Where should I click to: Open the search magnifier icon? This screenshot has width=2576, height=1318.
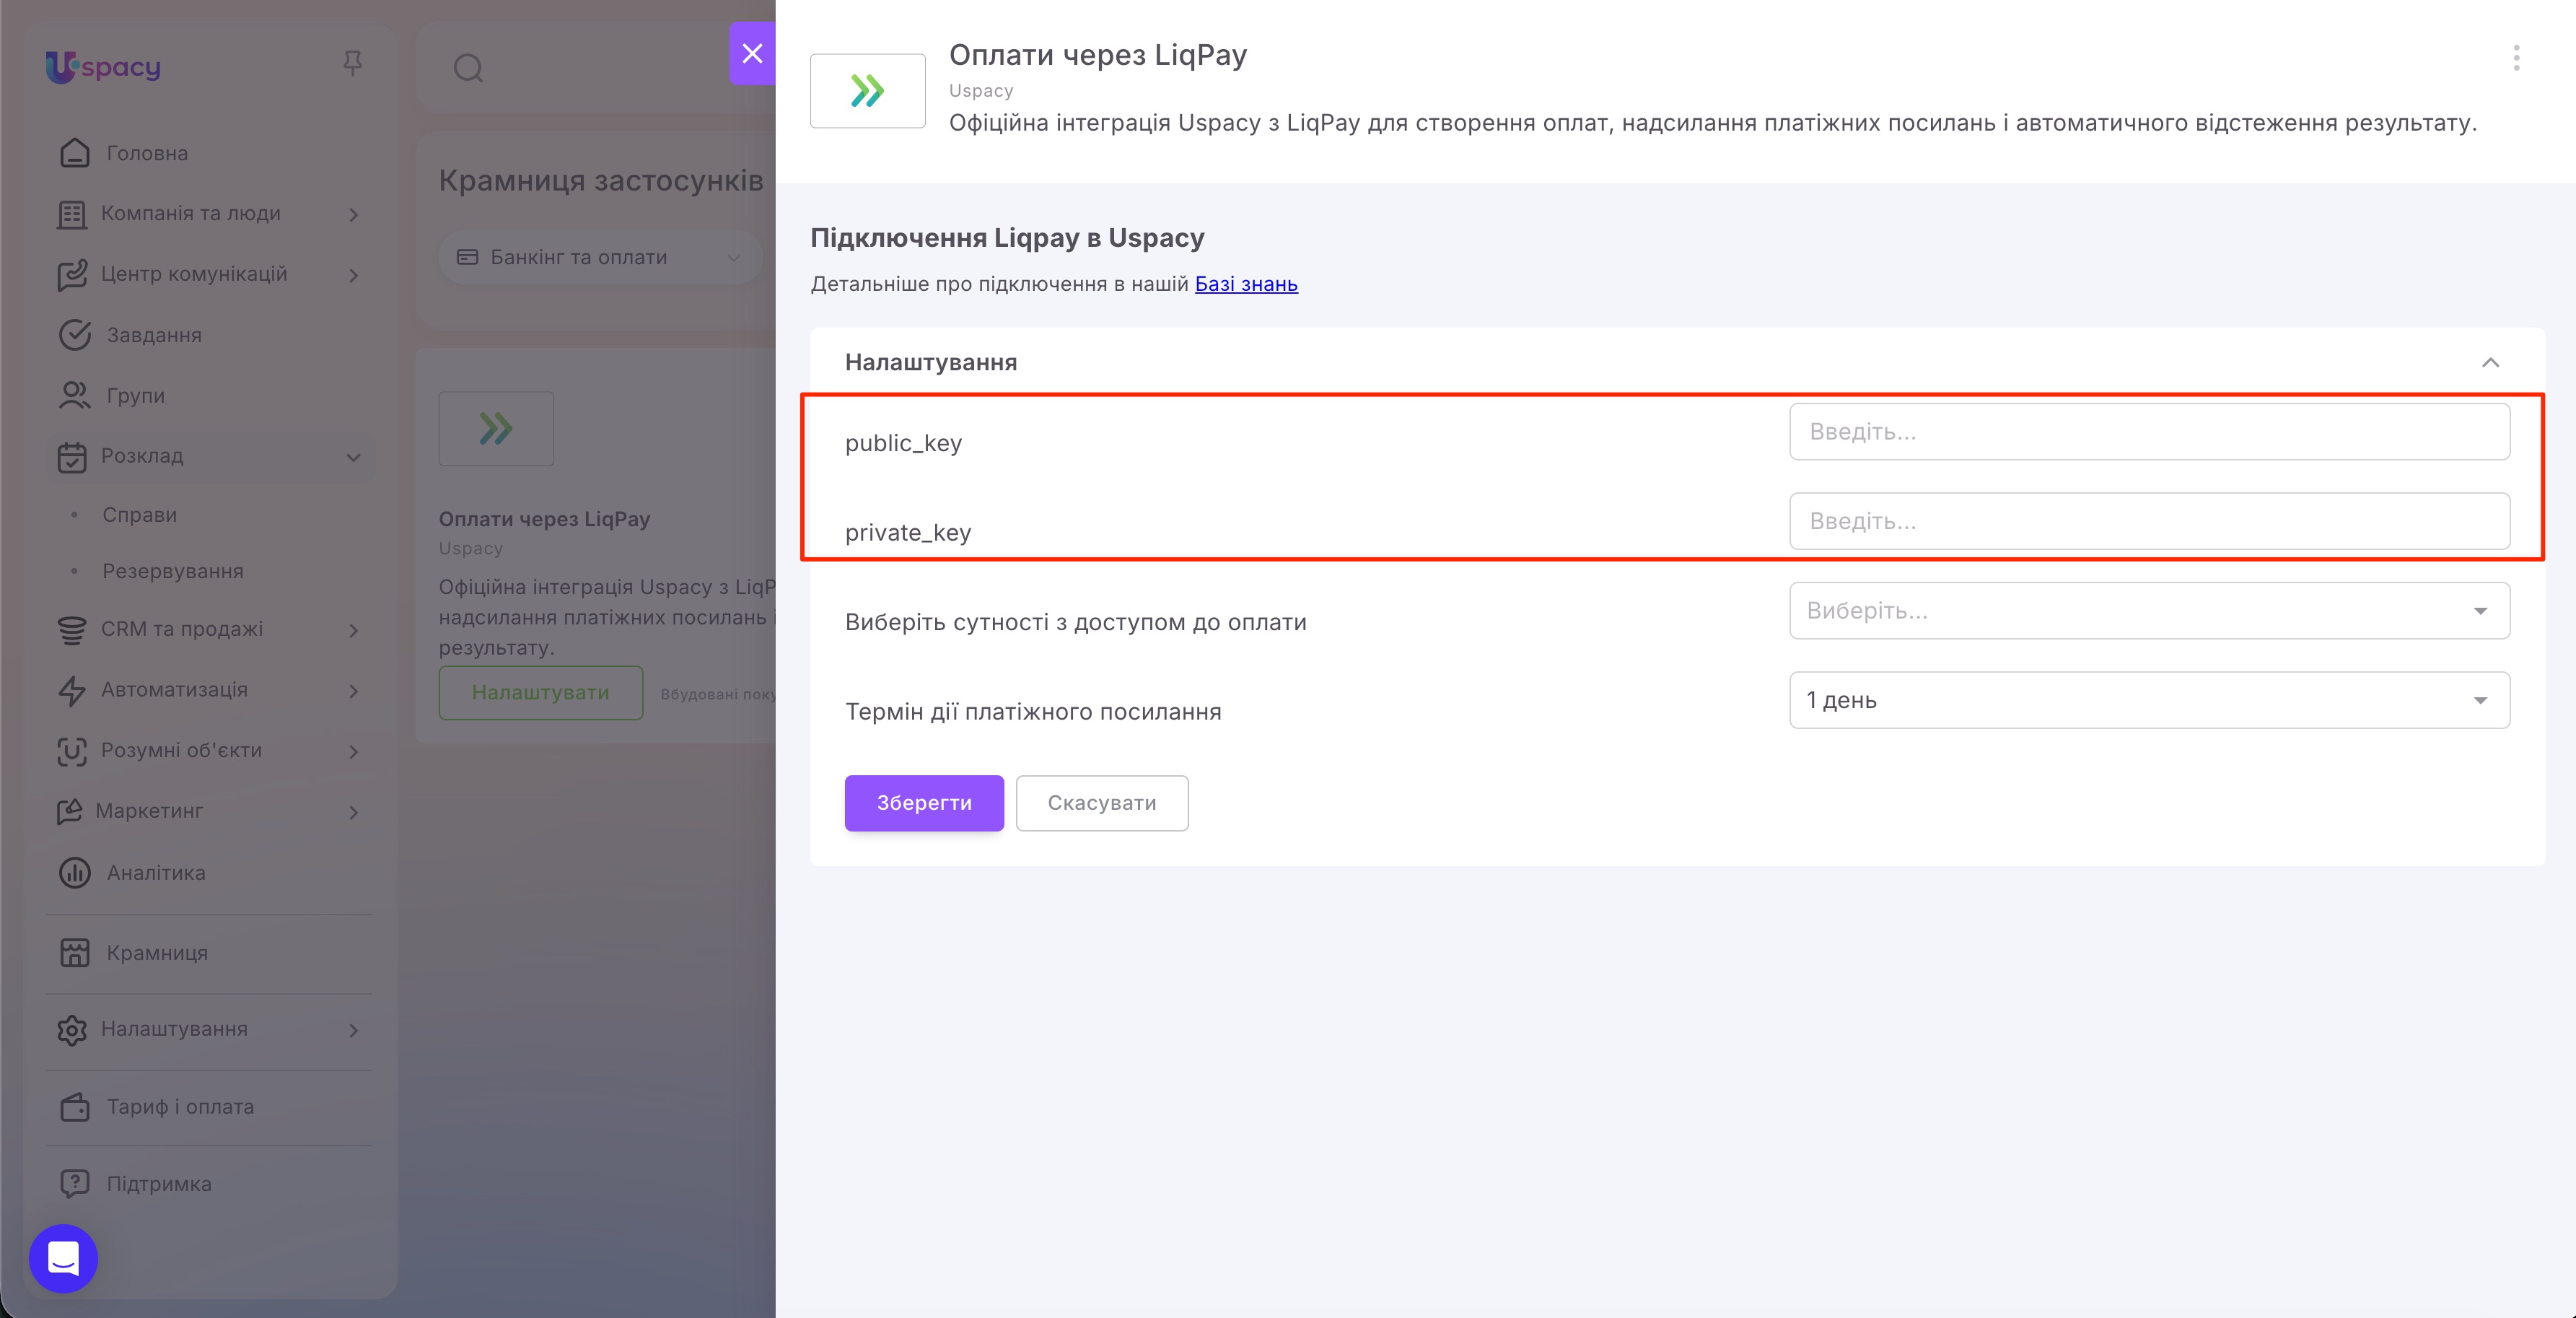point(468,68)
